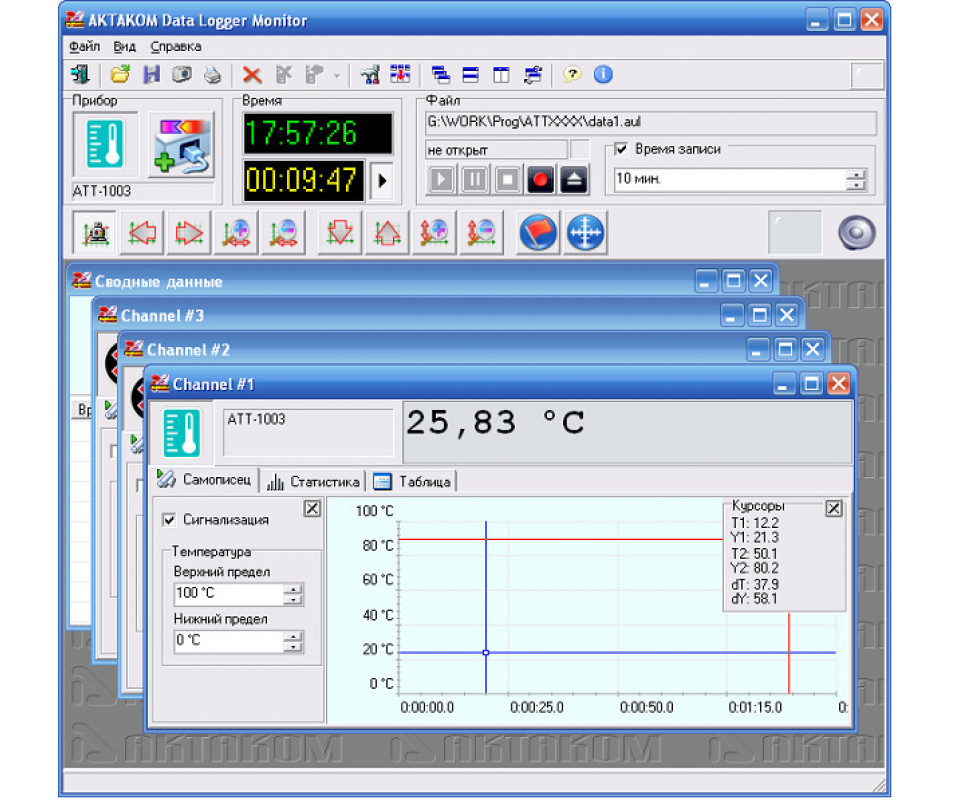Image resolution: width=953 pixels, height=800 pixels.
Task: Shift graph down with red down arrow
Action: (340, 232)
